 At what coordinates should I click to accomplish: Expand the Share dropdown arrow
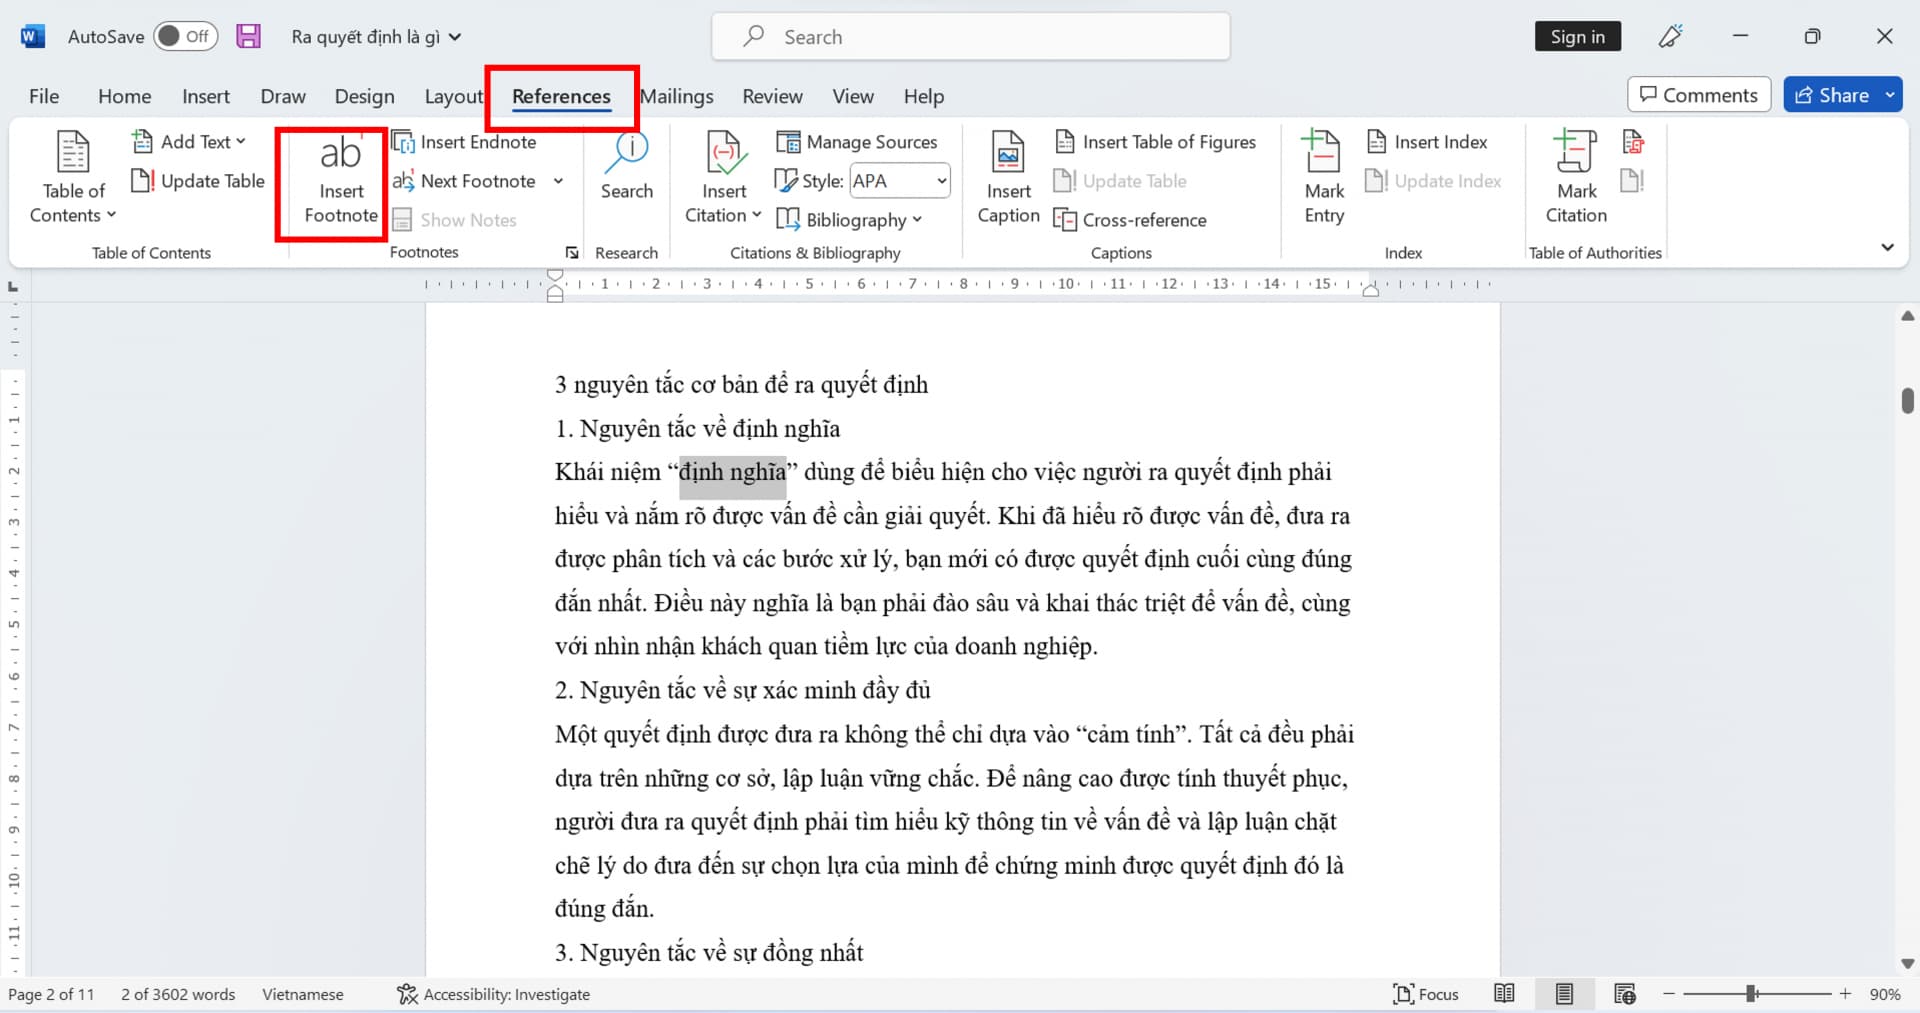(1890, 95)
